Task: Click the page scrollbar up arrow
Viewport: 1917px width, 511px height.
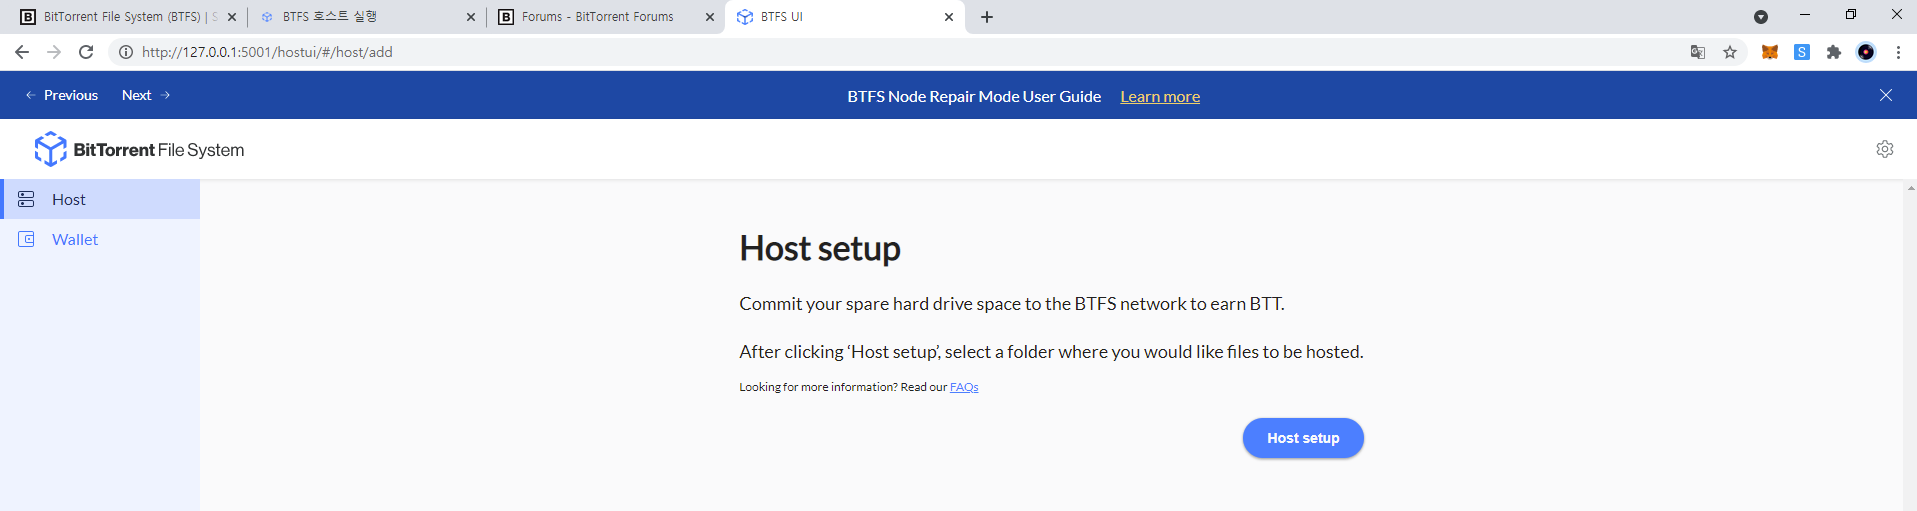Action: pyautogui.click(x=1910, y=187)
